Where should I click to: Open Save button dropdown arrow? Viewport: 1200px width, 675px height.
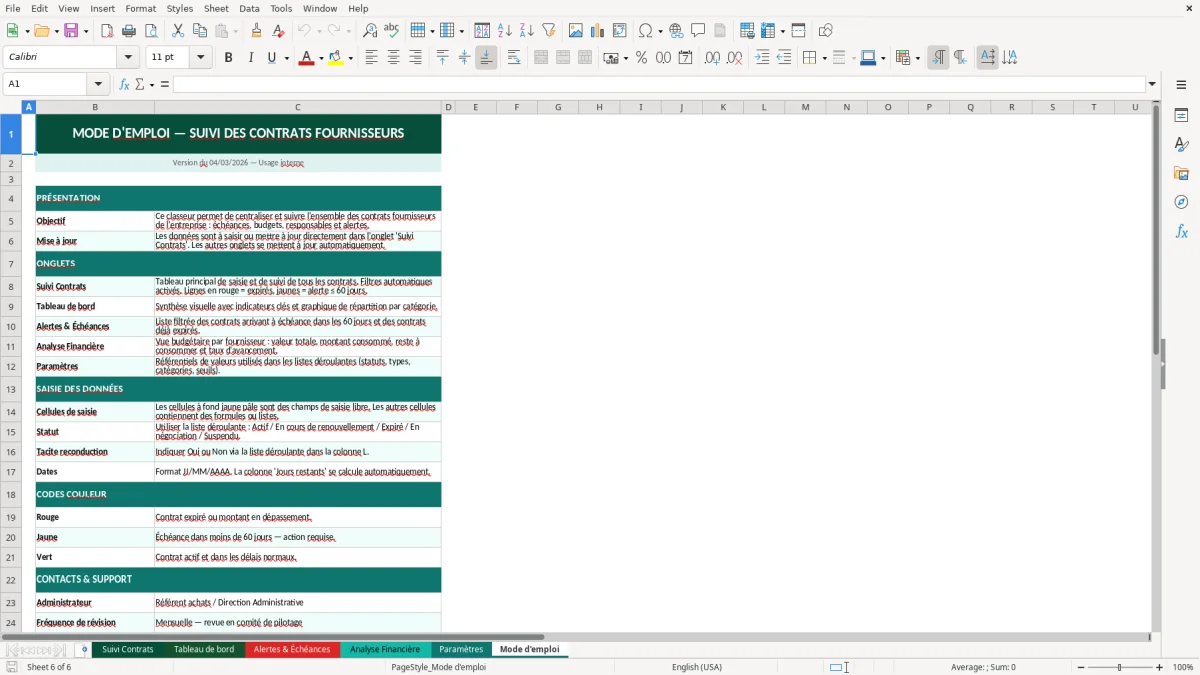coord(85,31)
